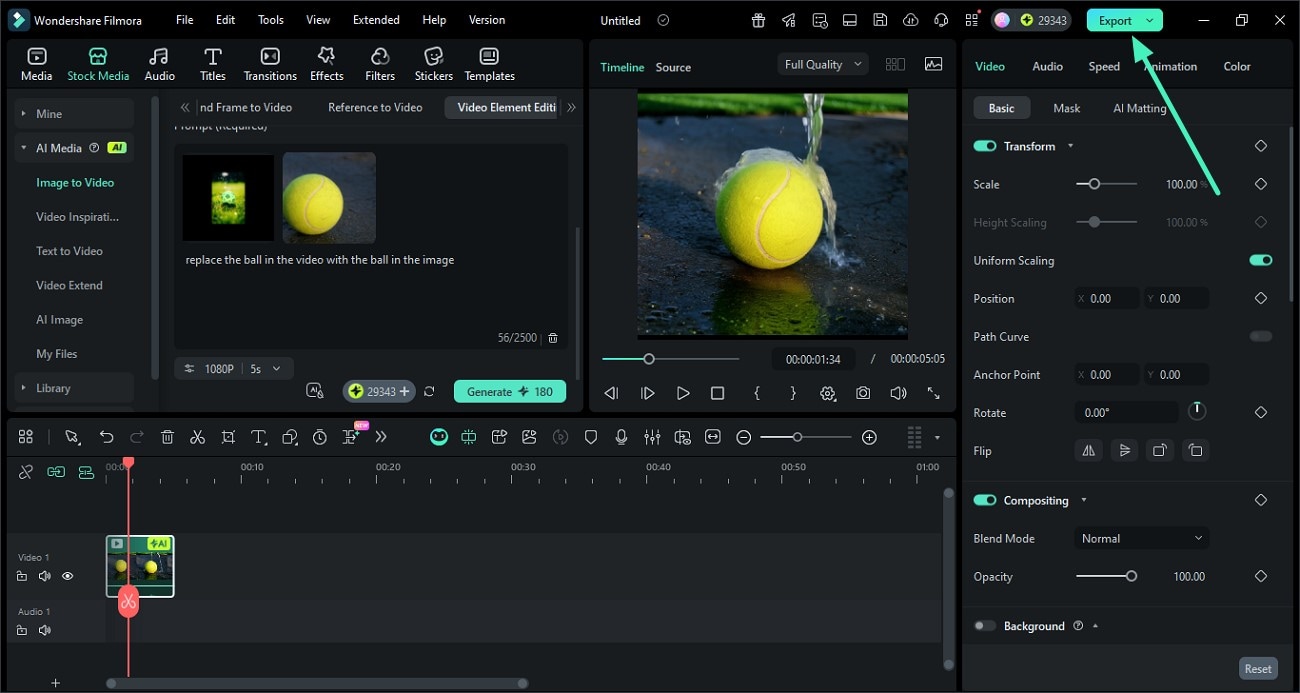This screenshot has height=693, width=1300.
Task: Open the Blend Mode dropdown set to Normal
Action: 1141,538
